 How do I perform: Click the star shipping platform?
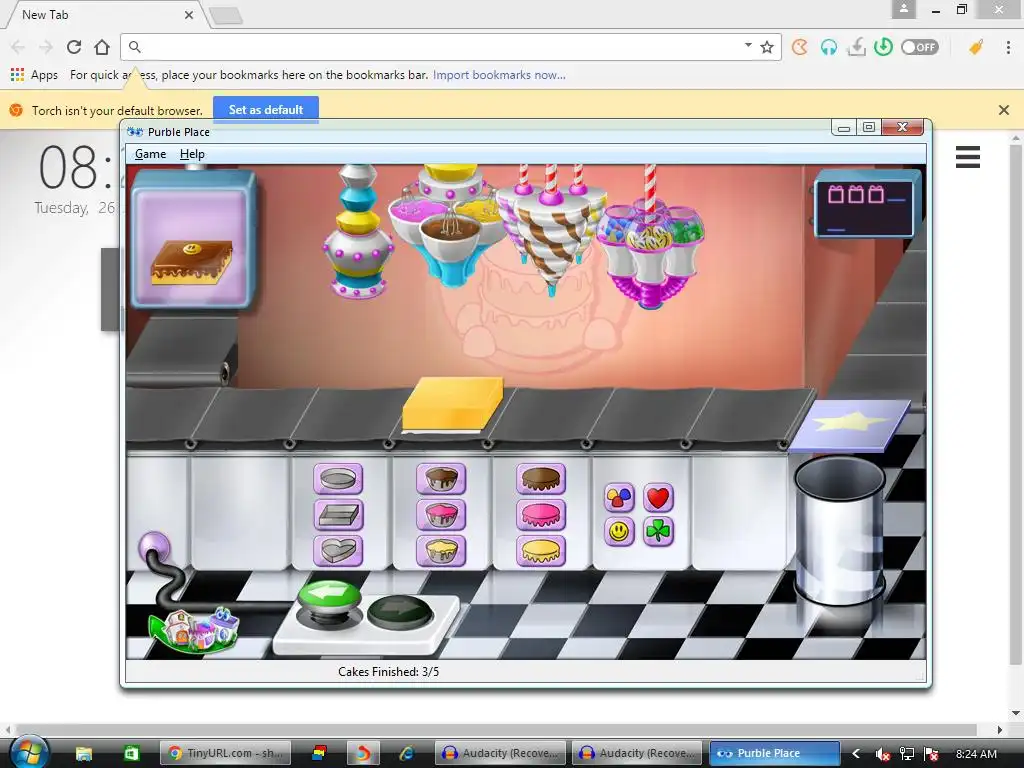[x=850, y=425]
